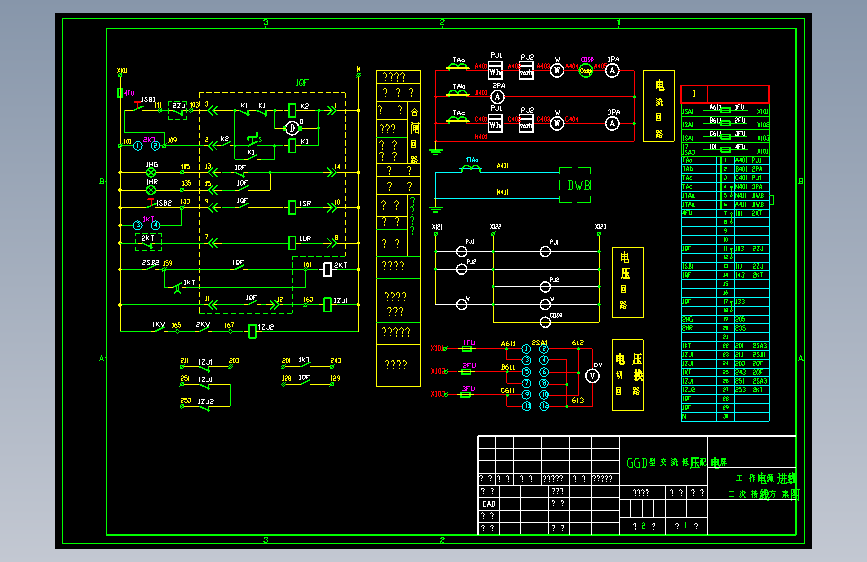This screenshot has width=867, height=562.
Task: Click the 2KT dashed contact box
Action: [x=149, y=242]
